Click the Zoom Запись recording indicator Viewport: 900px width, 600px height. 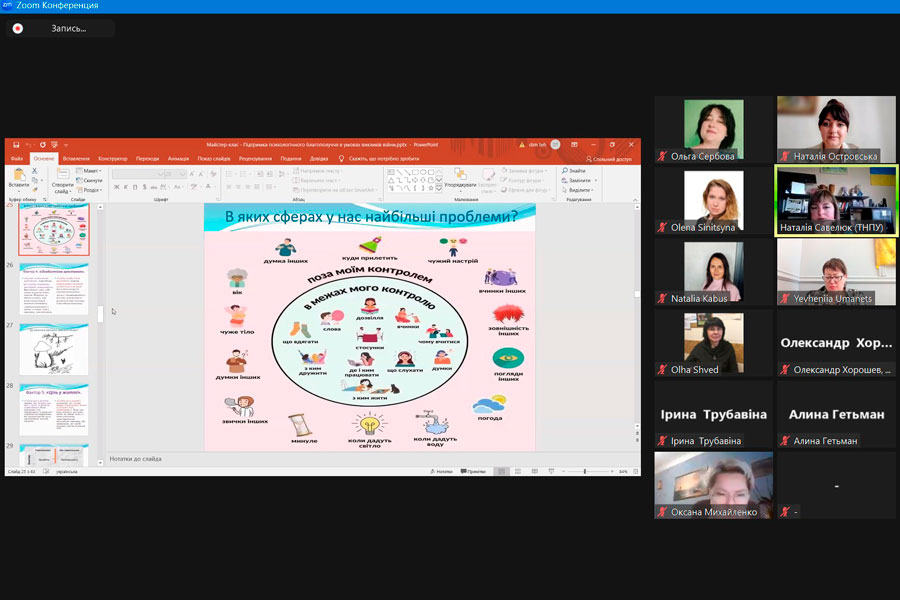click(x=60, y=28)
